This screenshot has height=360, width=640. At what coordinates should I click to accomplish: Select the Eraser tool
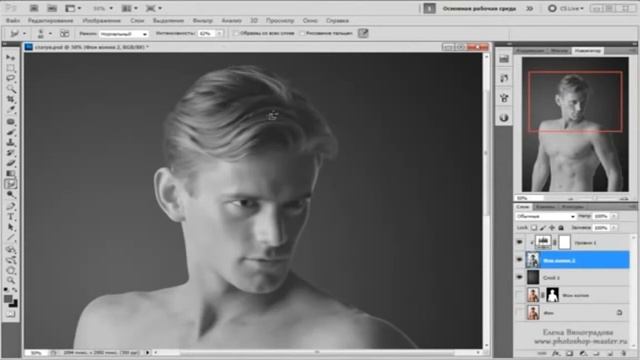(x=11, y=164)
